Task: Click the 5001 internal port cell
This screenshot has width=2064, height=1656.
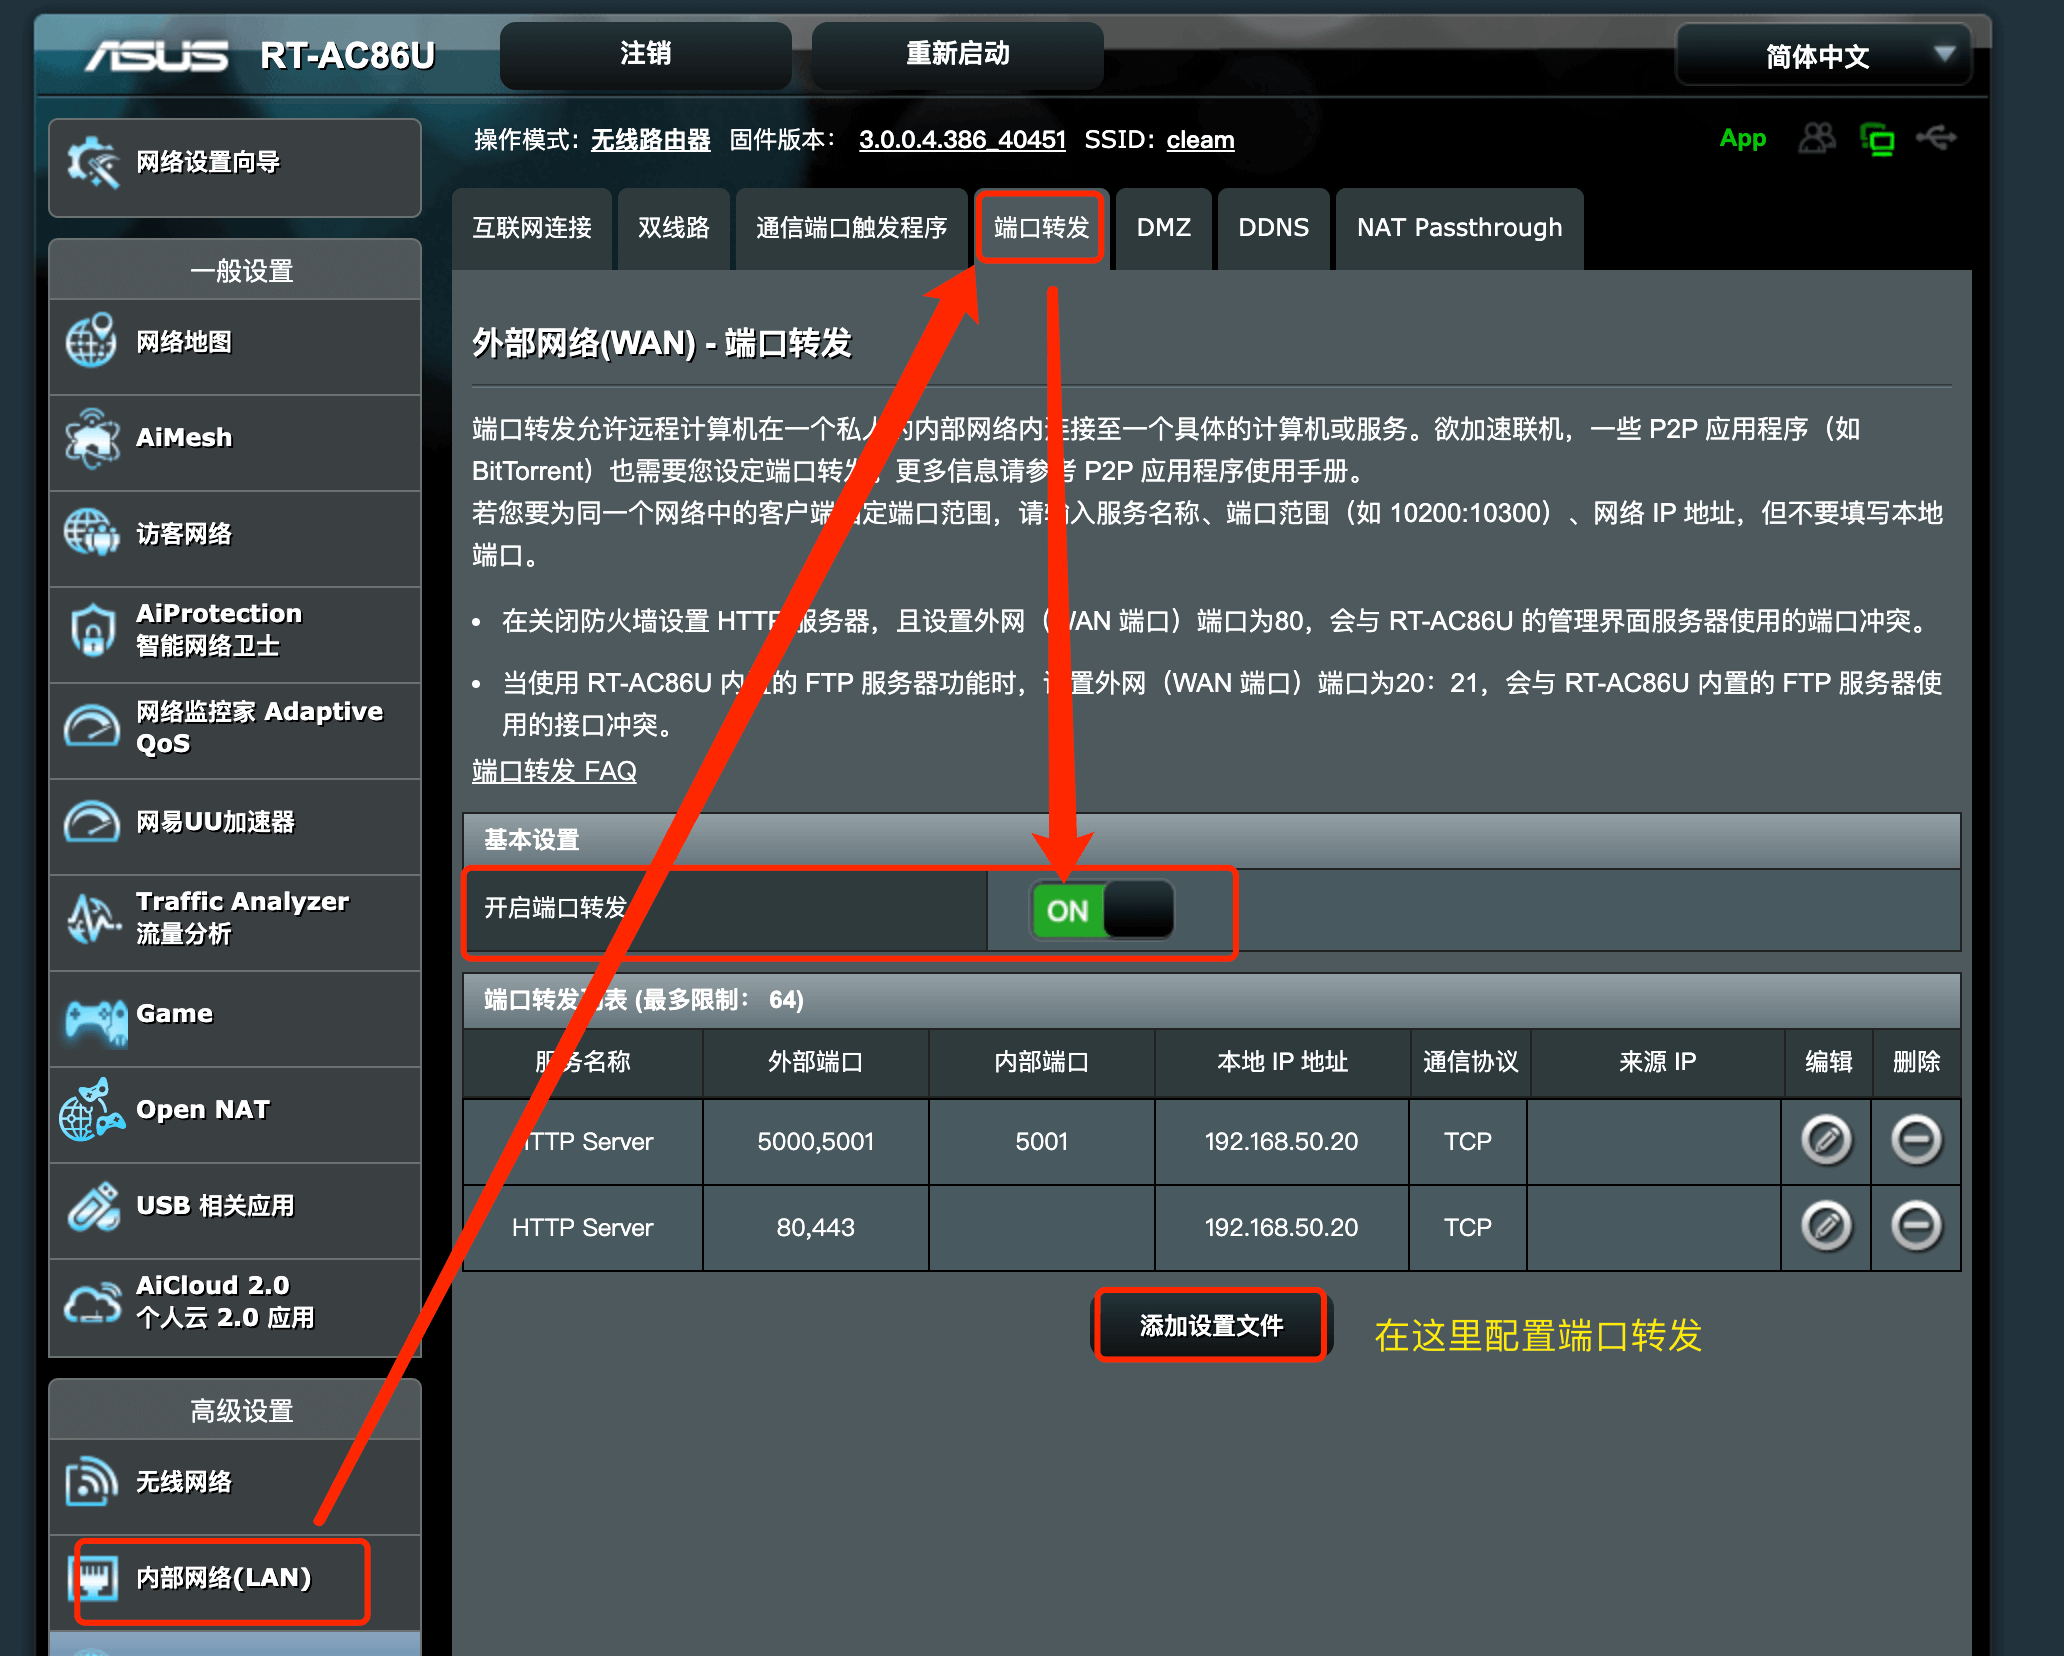Action: 1042,1141
